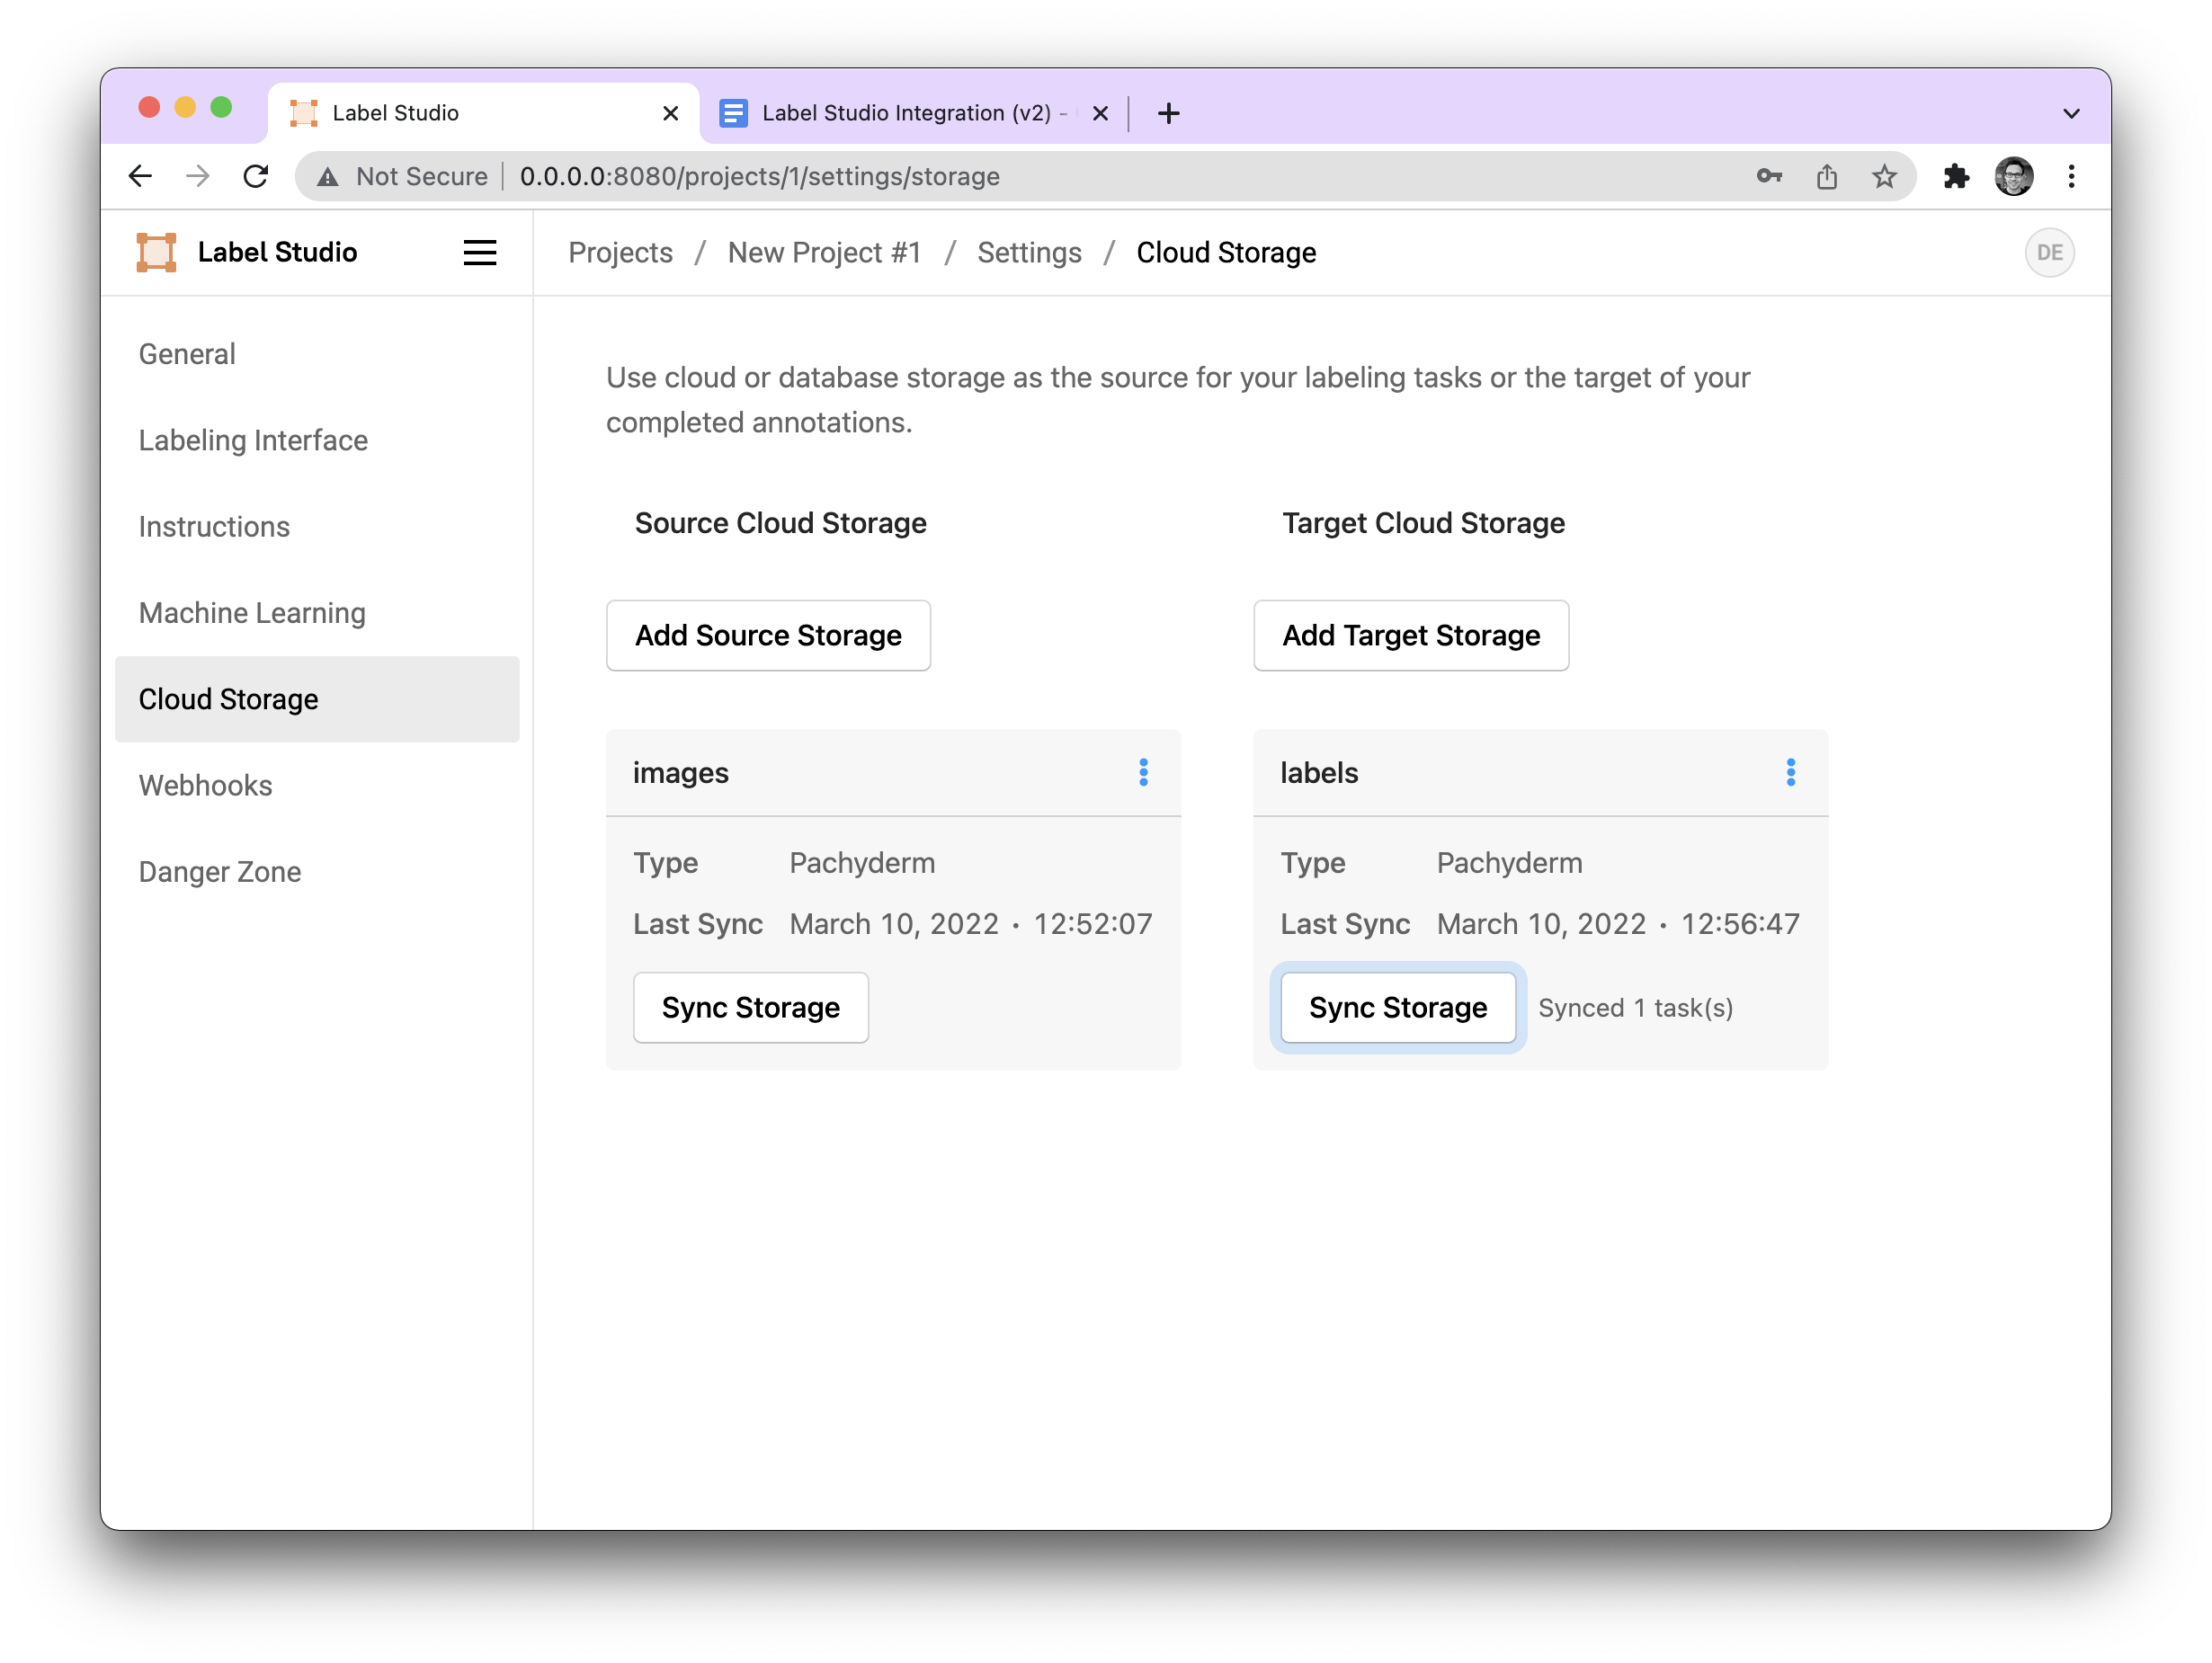Navigate to Machine Learning settings

click(252, 611)
